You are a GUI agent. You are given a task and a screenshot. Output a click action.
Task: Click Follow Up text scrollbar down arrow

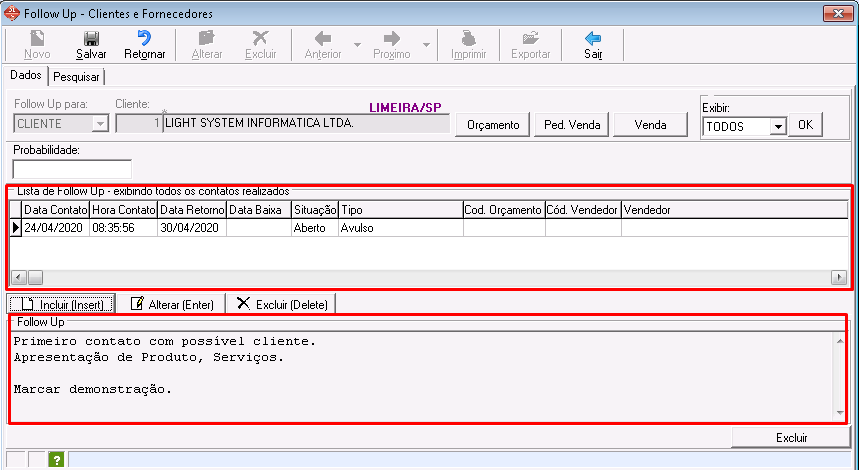coord(840,412)
